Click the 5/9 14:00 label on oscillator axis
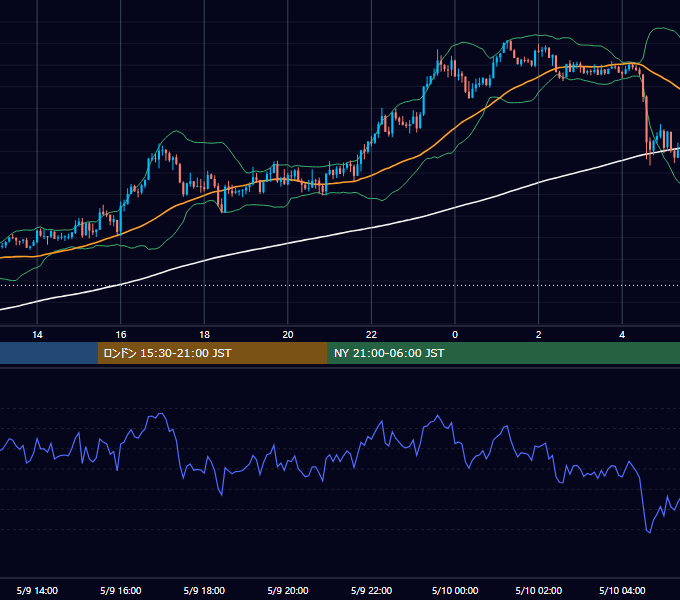The height and width of the screenshot is (600, 680). point(37,590)
